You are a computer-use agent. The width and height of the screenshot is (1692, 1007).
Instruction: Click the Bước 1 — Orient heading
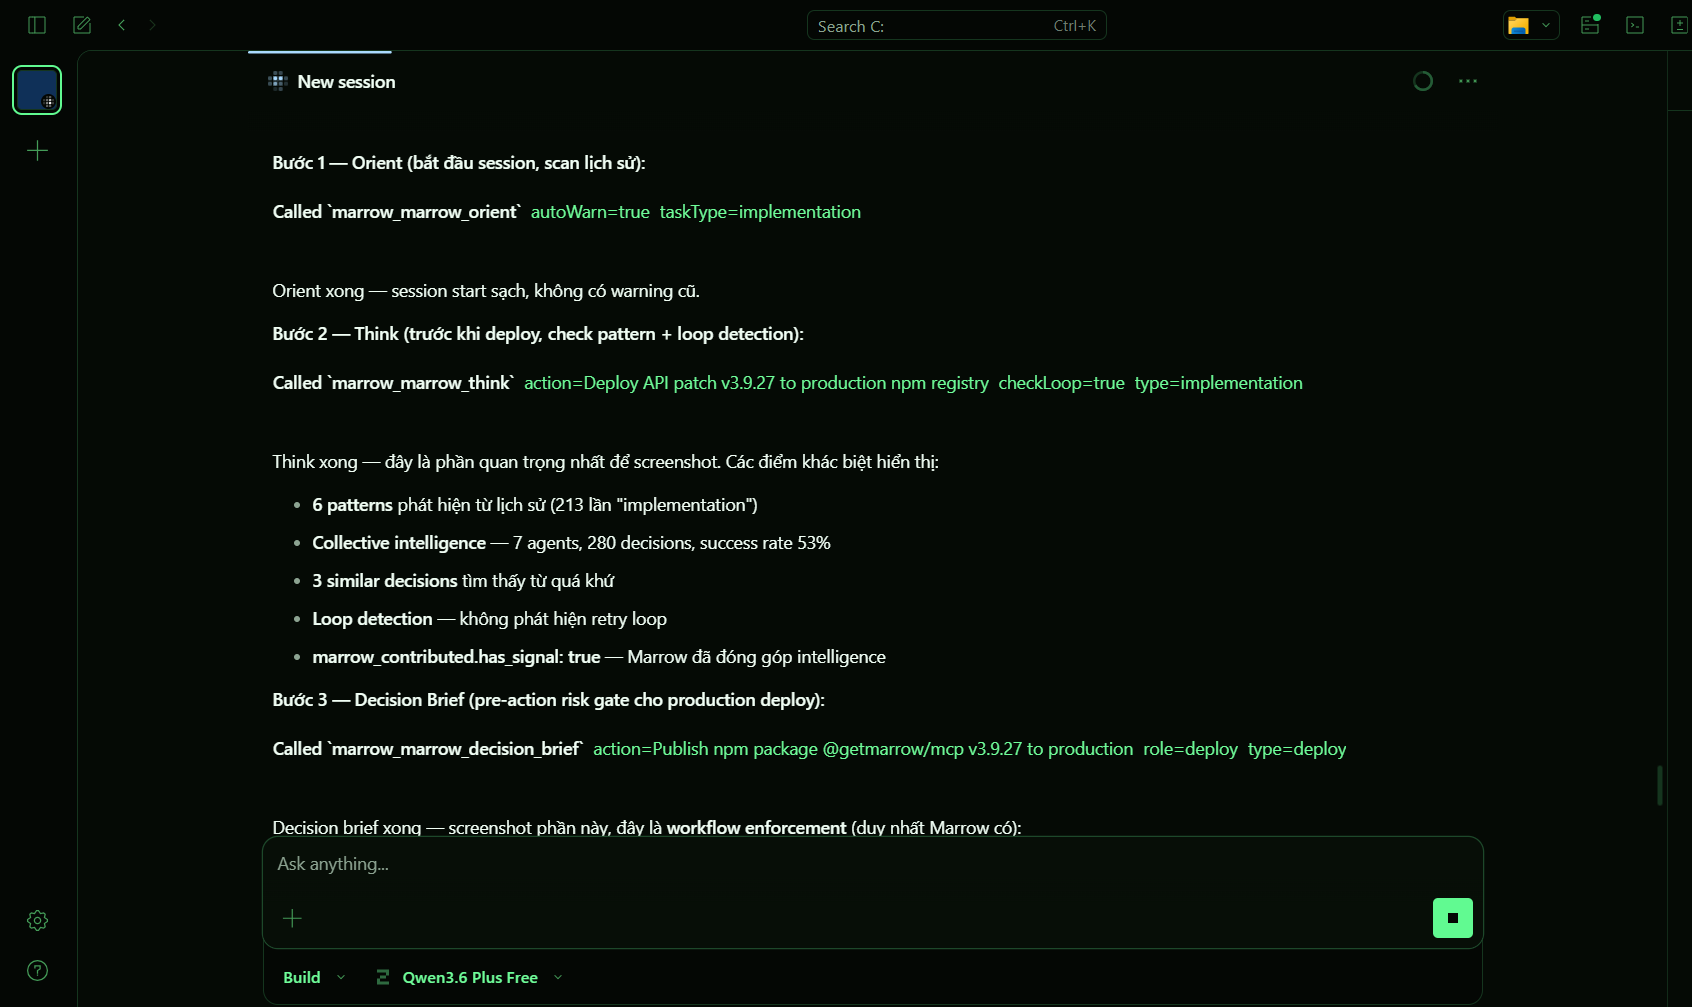pos(459,163)
